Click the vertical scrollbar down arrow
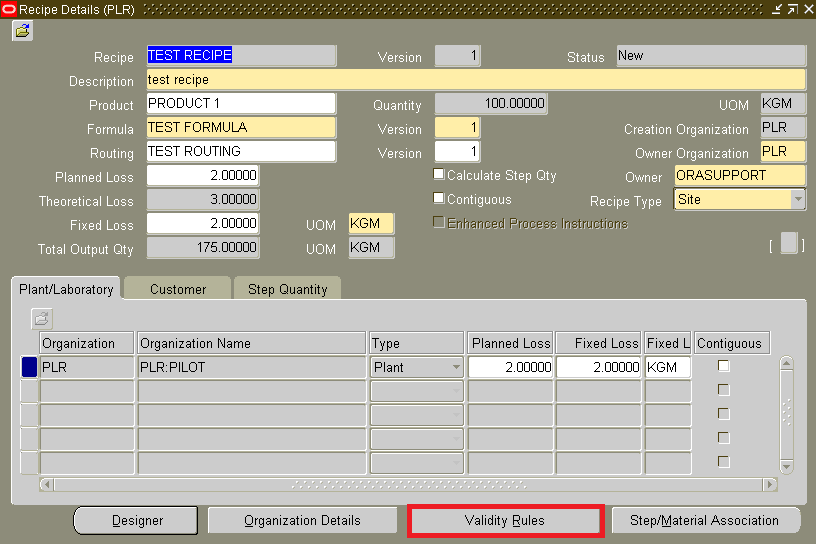Image resolution: width=816 pixels, height=544 pixels. [787, 466]
